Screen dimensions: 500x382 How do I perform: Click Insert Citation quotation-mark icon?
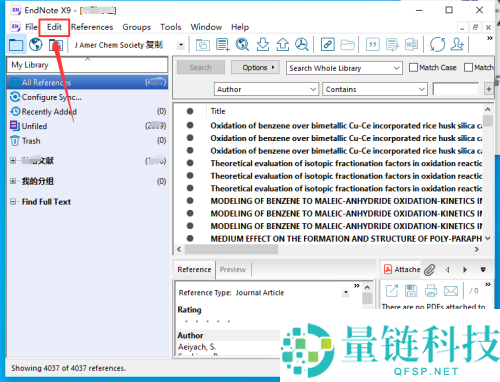pyautogui.click(x=373, y=44)
